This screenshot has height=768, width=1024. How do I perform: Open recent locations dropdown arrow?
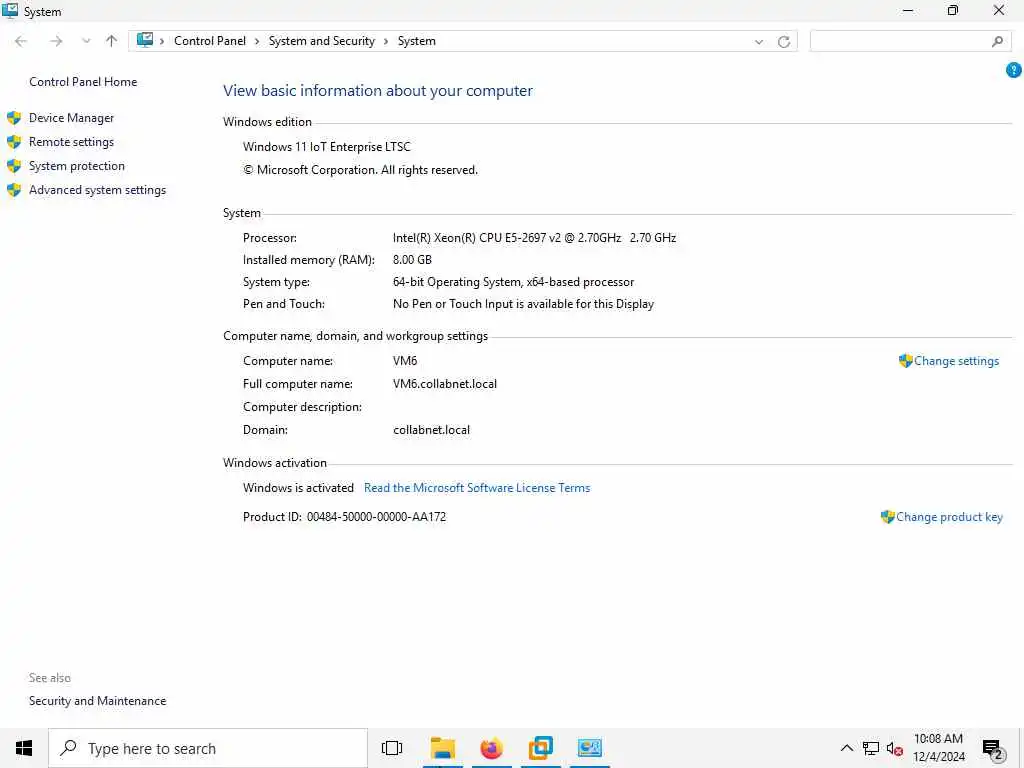86,41
